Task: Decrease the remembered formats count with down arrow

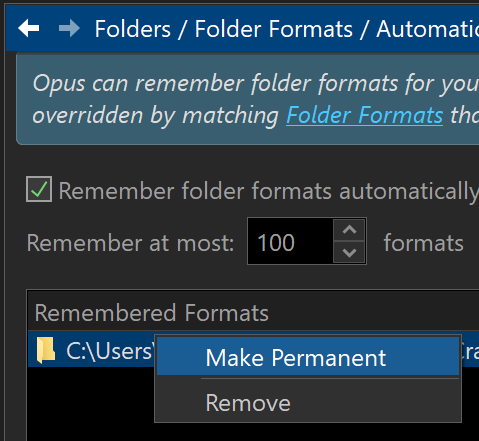Action: (349, 252)
